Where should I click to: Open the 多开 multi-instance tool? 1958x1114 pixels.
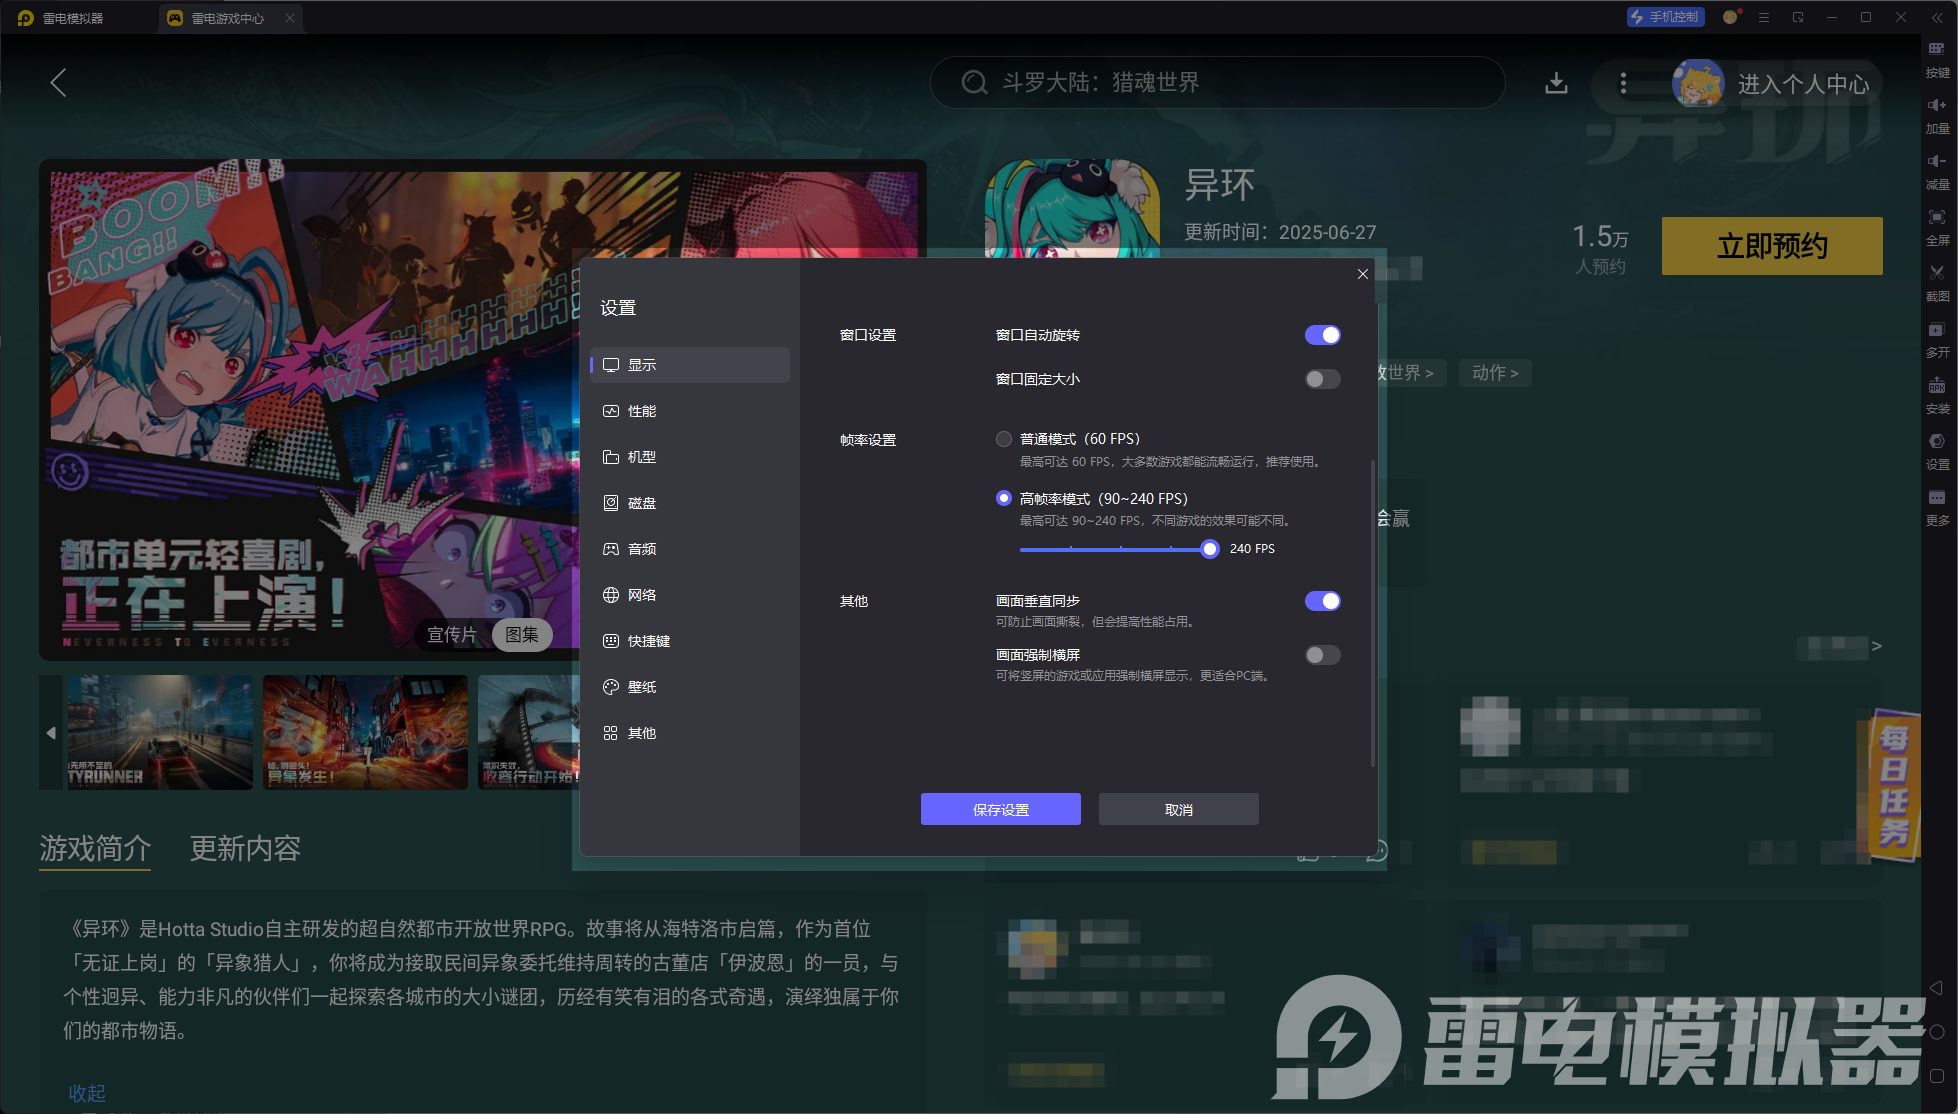[1937, 338]
